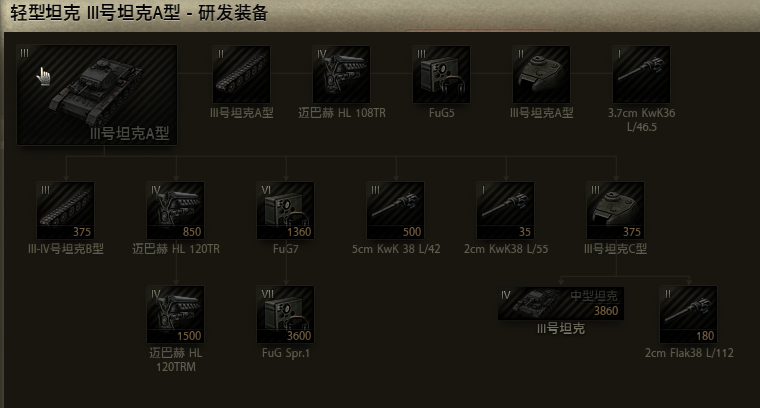Screen dimensions: 760x408
Task: Click the 5cm KwK 38 L/42 label text
Action: coord(396,249)
